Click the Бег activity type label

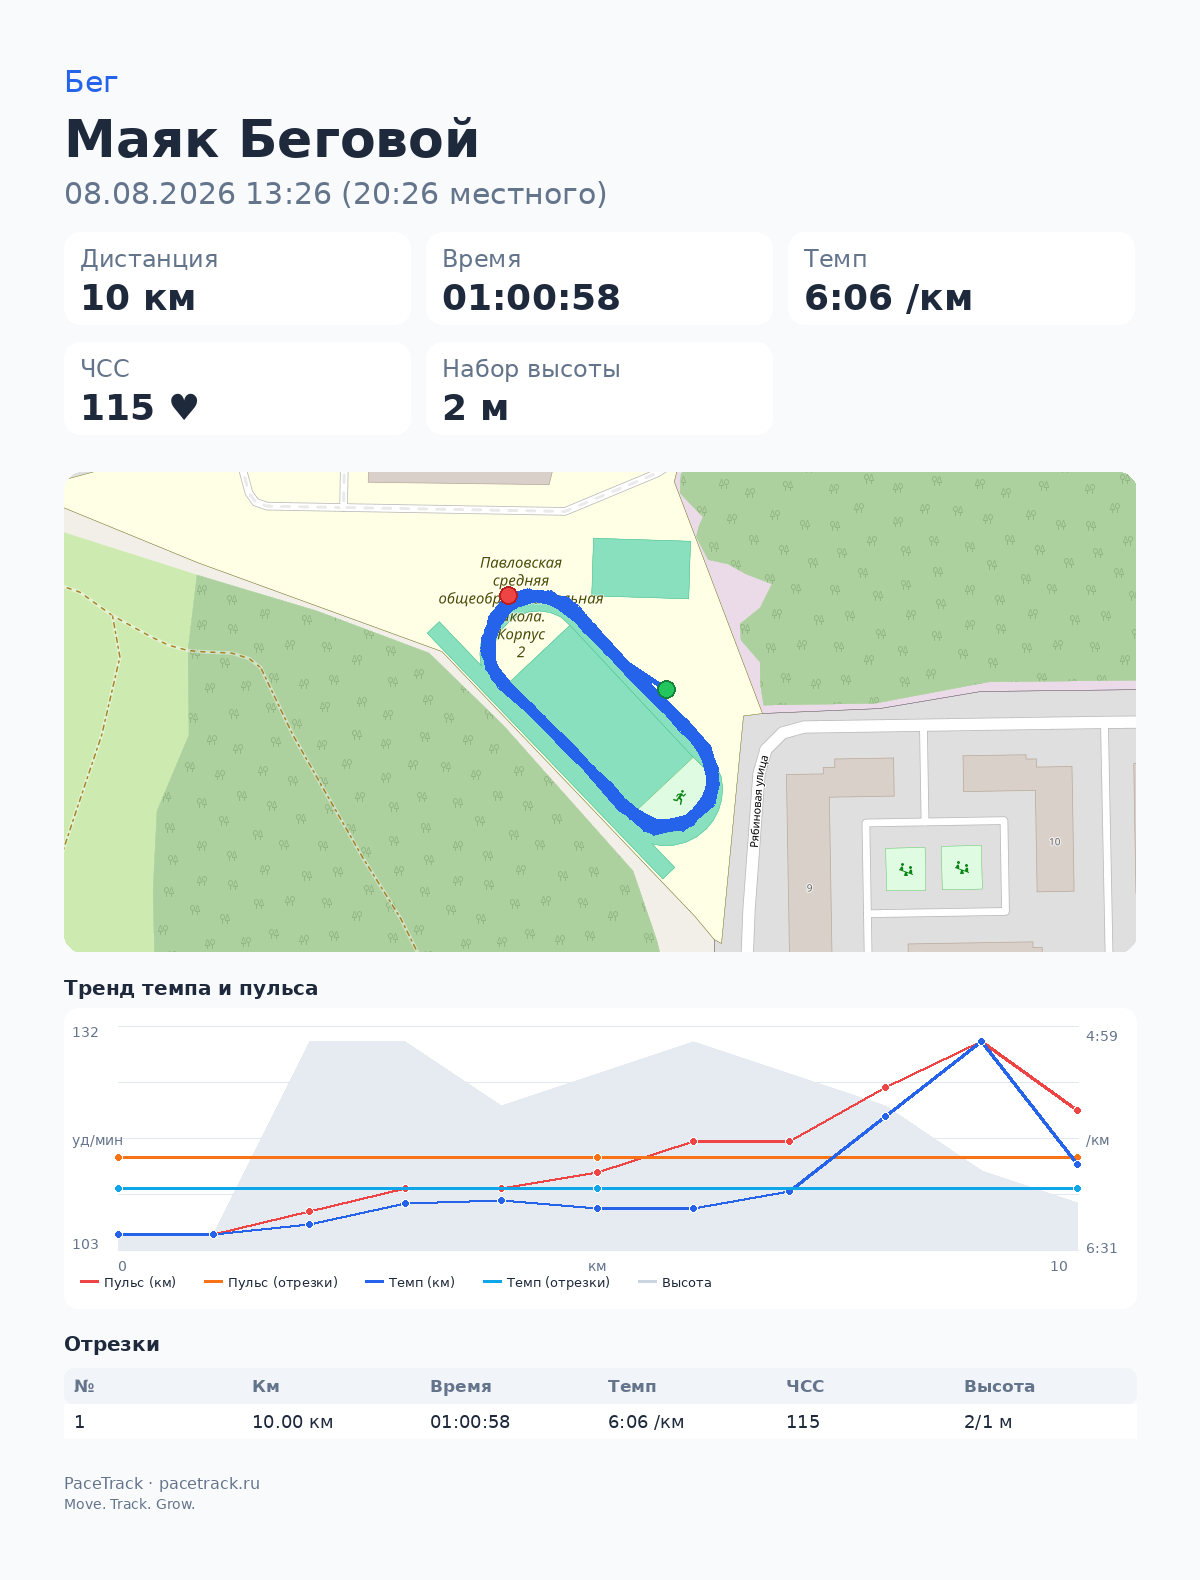pos(91,82)
